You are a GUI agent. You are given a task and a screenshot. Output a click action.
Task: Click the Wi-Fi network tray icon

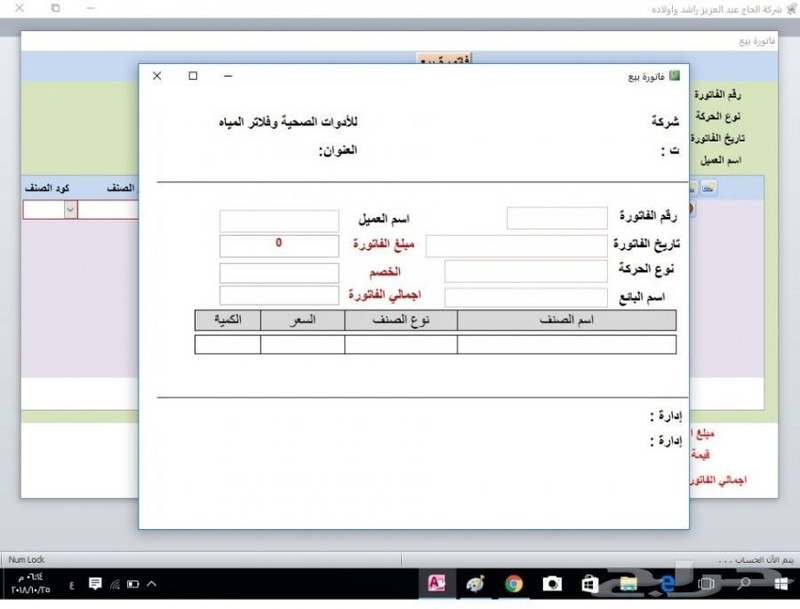tap(115, 584)
